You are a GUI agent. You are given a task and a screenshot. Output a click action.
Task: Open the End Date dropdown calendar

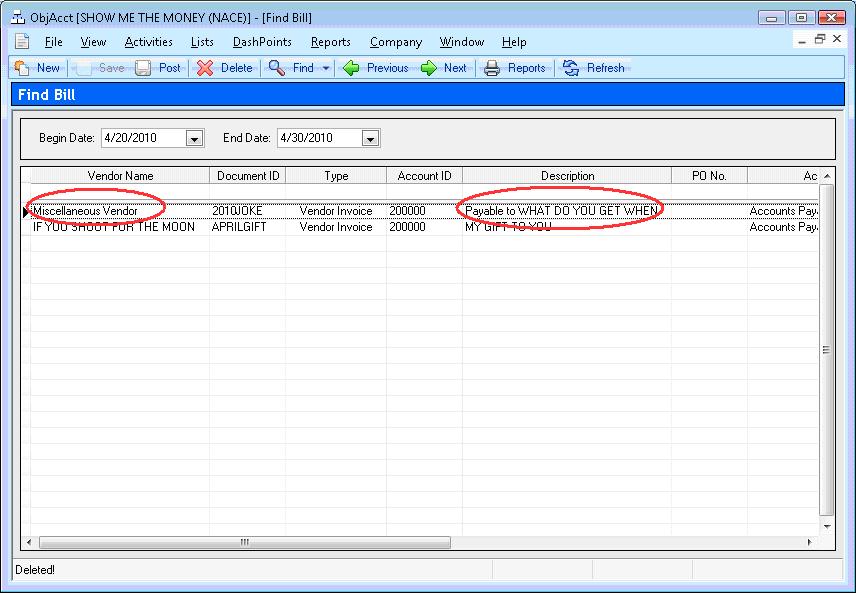370,138
